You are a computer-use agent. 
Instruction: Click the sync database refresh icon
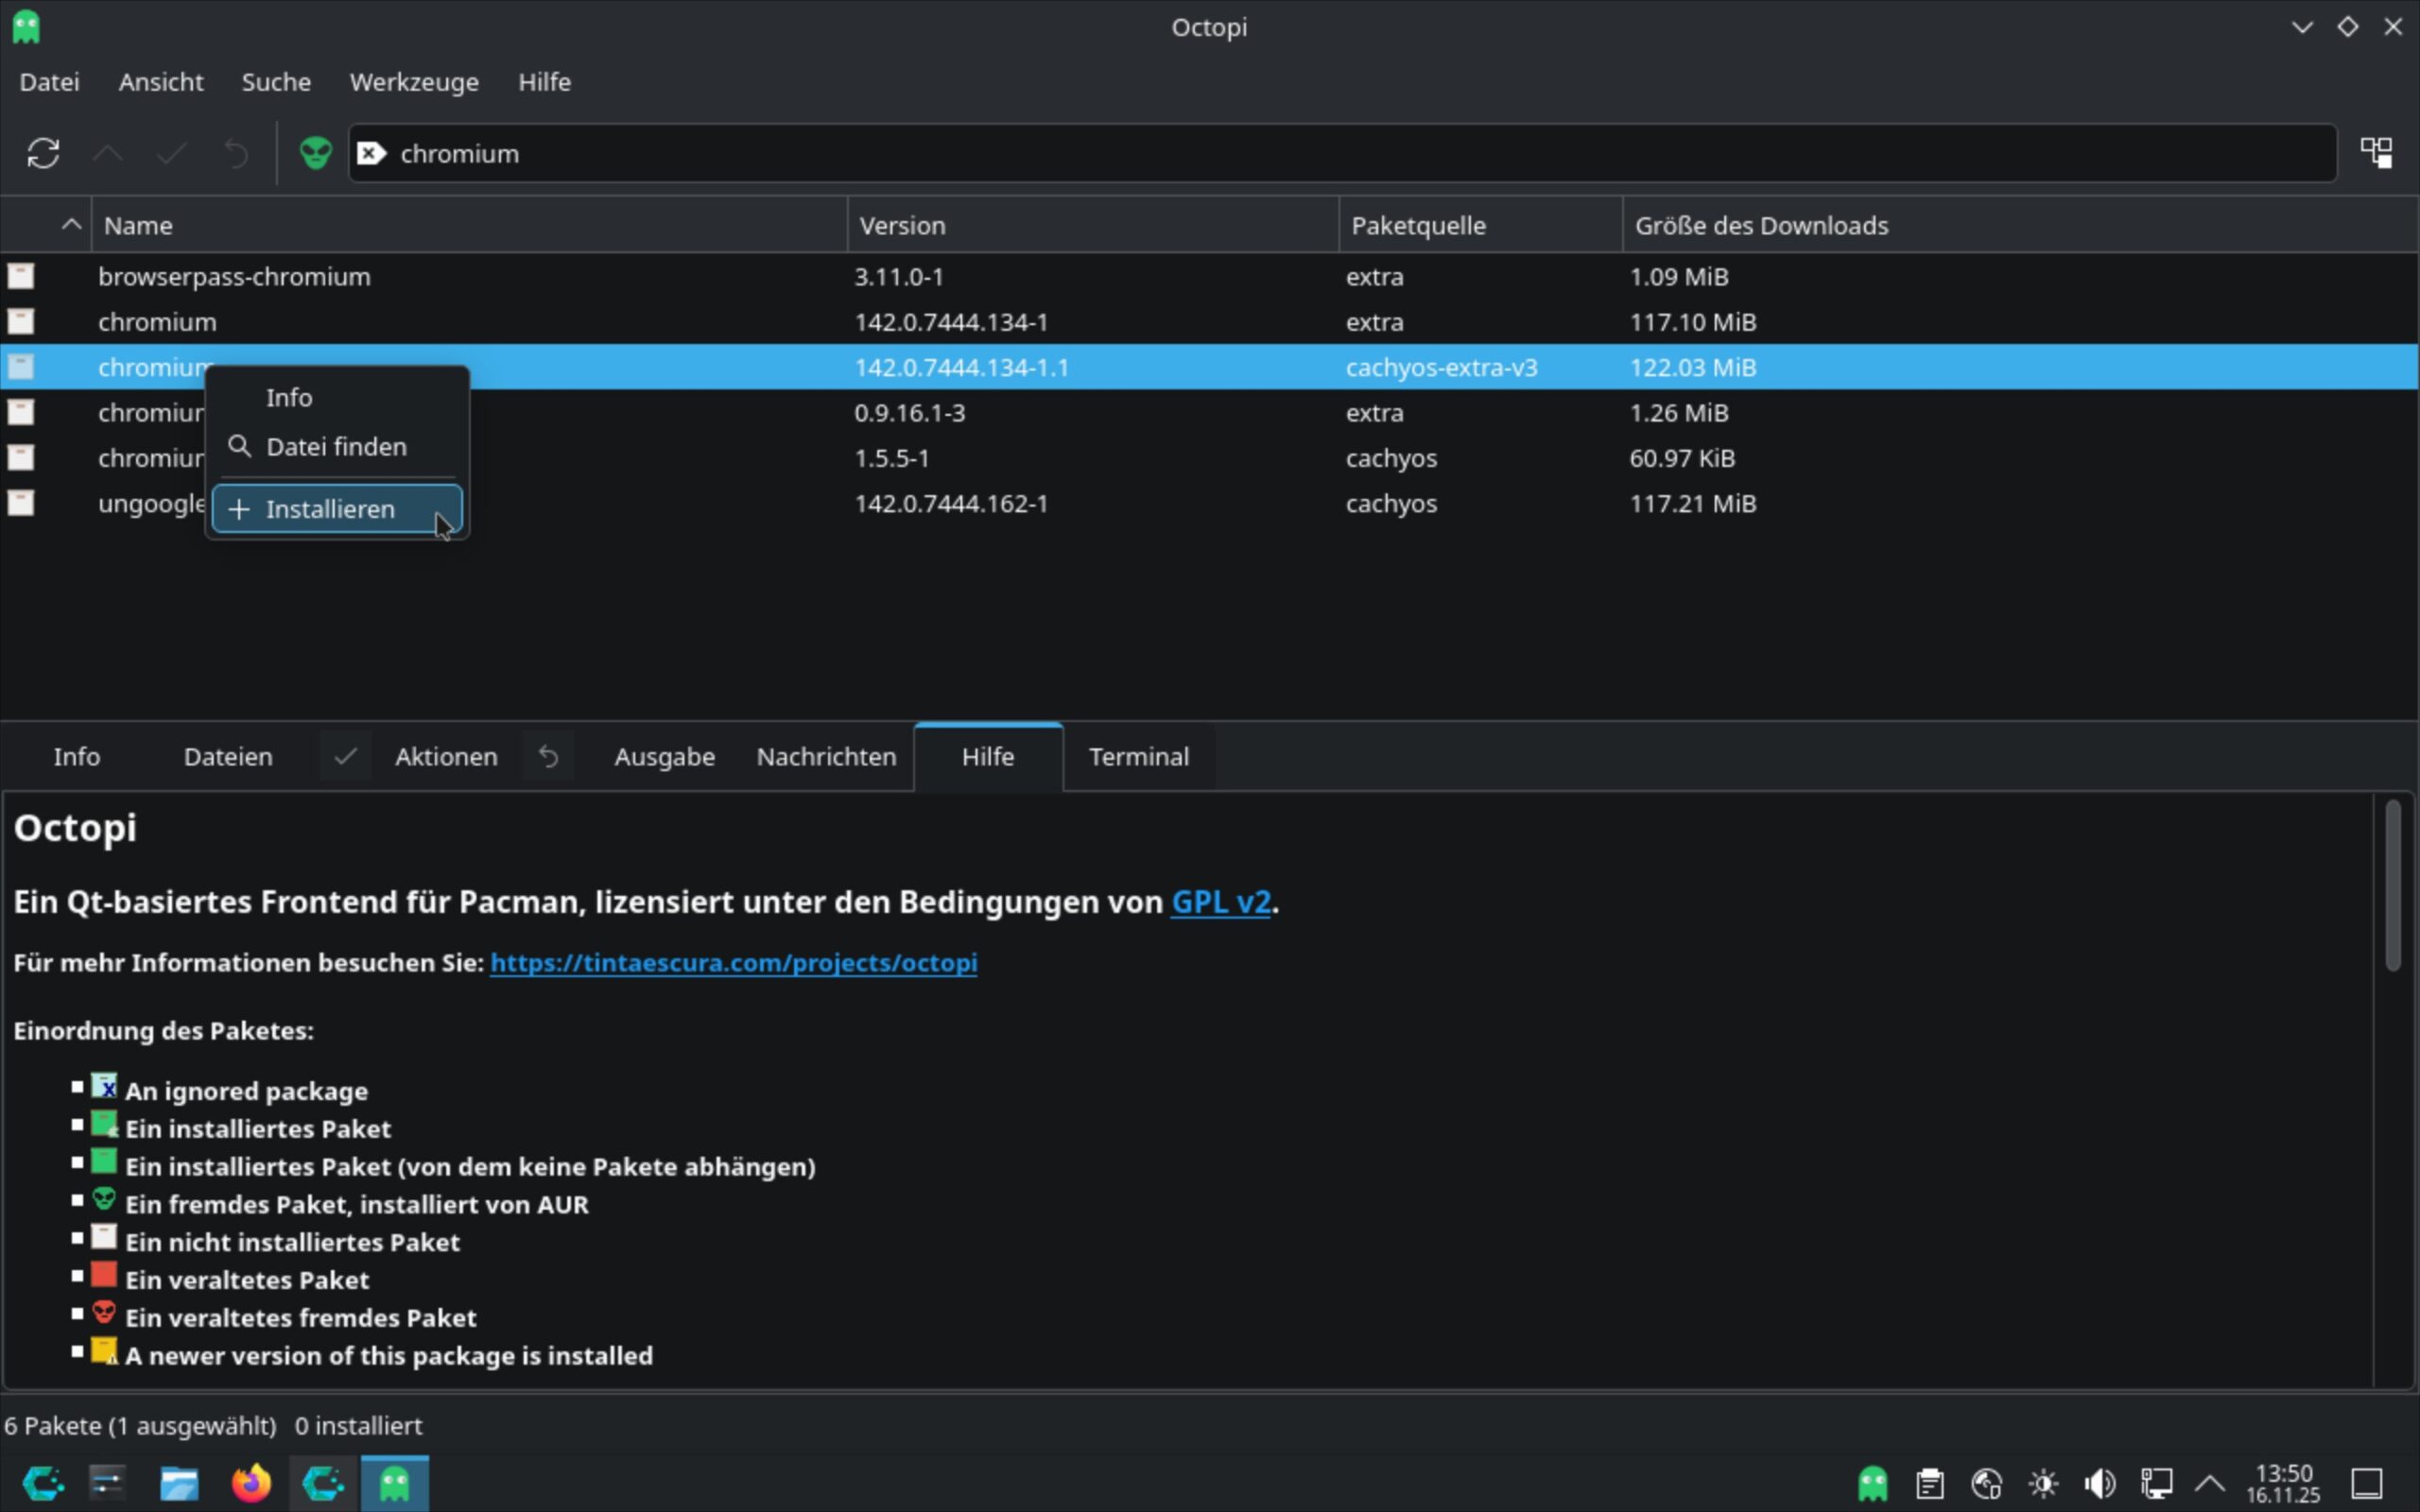(43, 153)
